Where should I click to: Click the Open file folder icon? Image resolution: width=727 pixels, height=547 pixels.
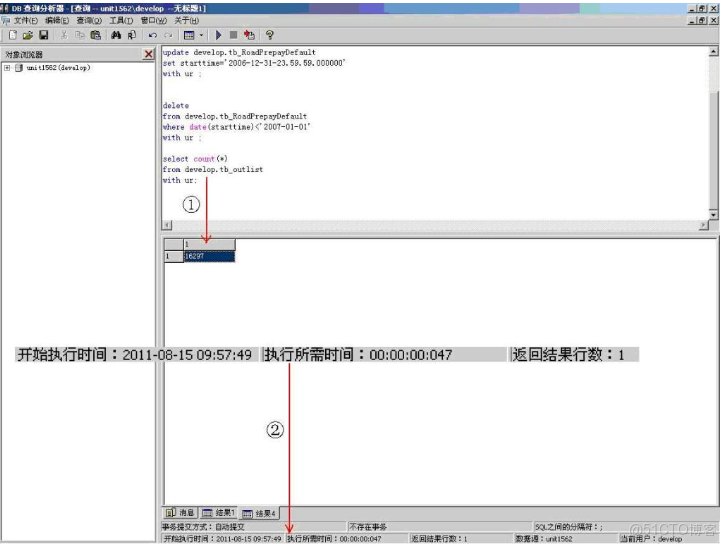tap(28, 35)
